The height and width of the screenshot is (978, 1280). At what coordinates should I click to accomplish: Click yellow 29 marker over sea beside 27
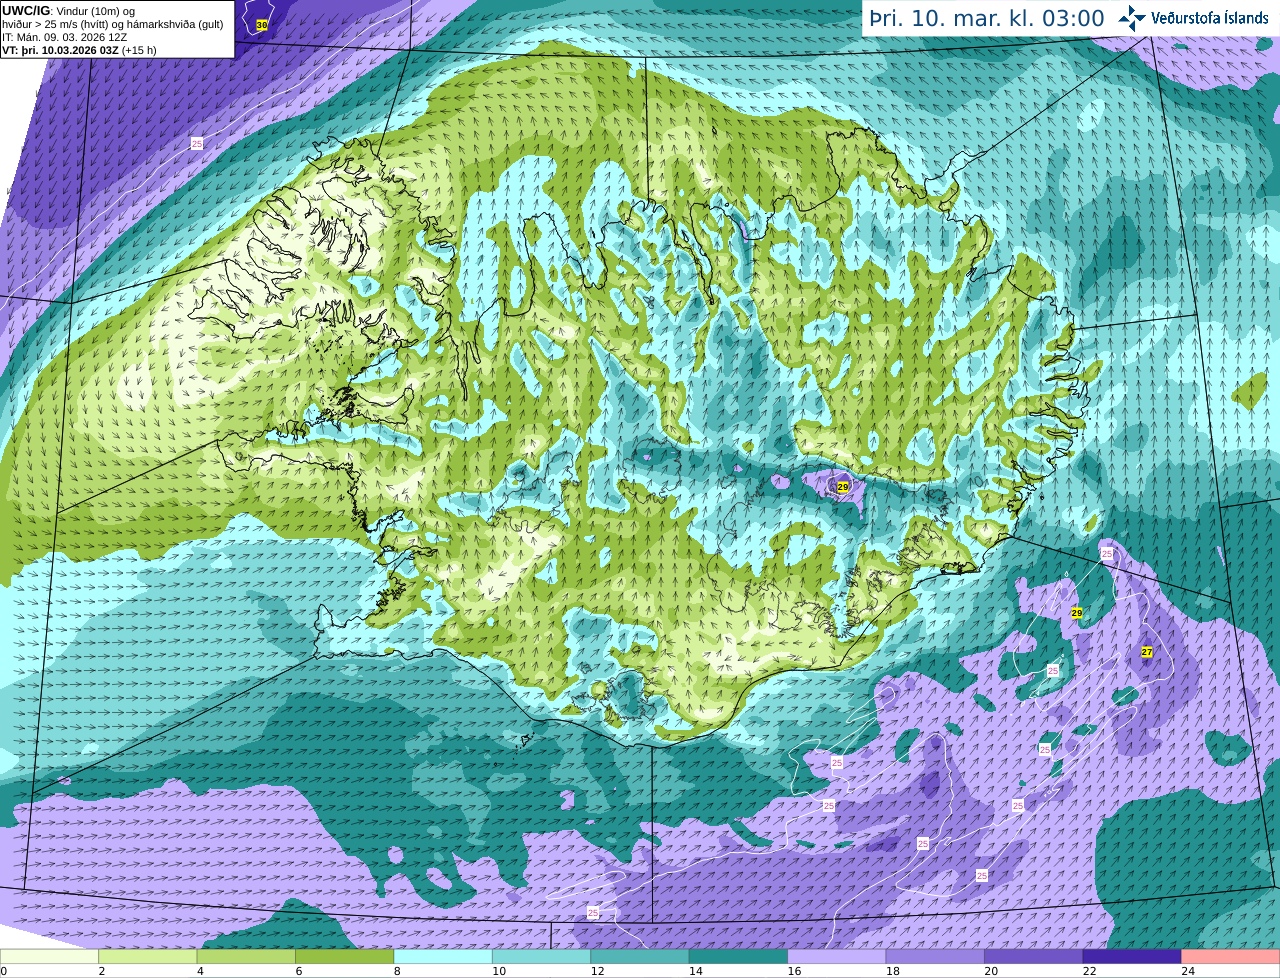[x=1077, y=613]
